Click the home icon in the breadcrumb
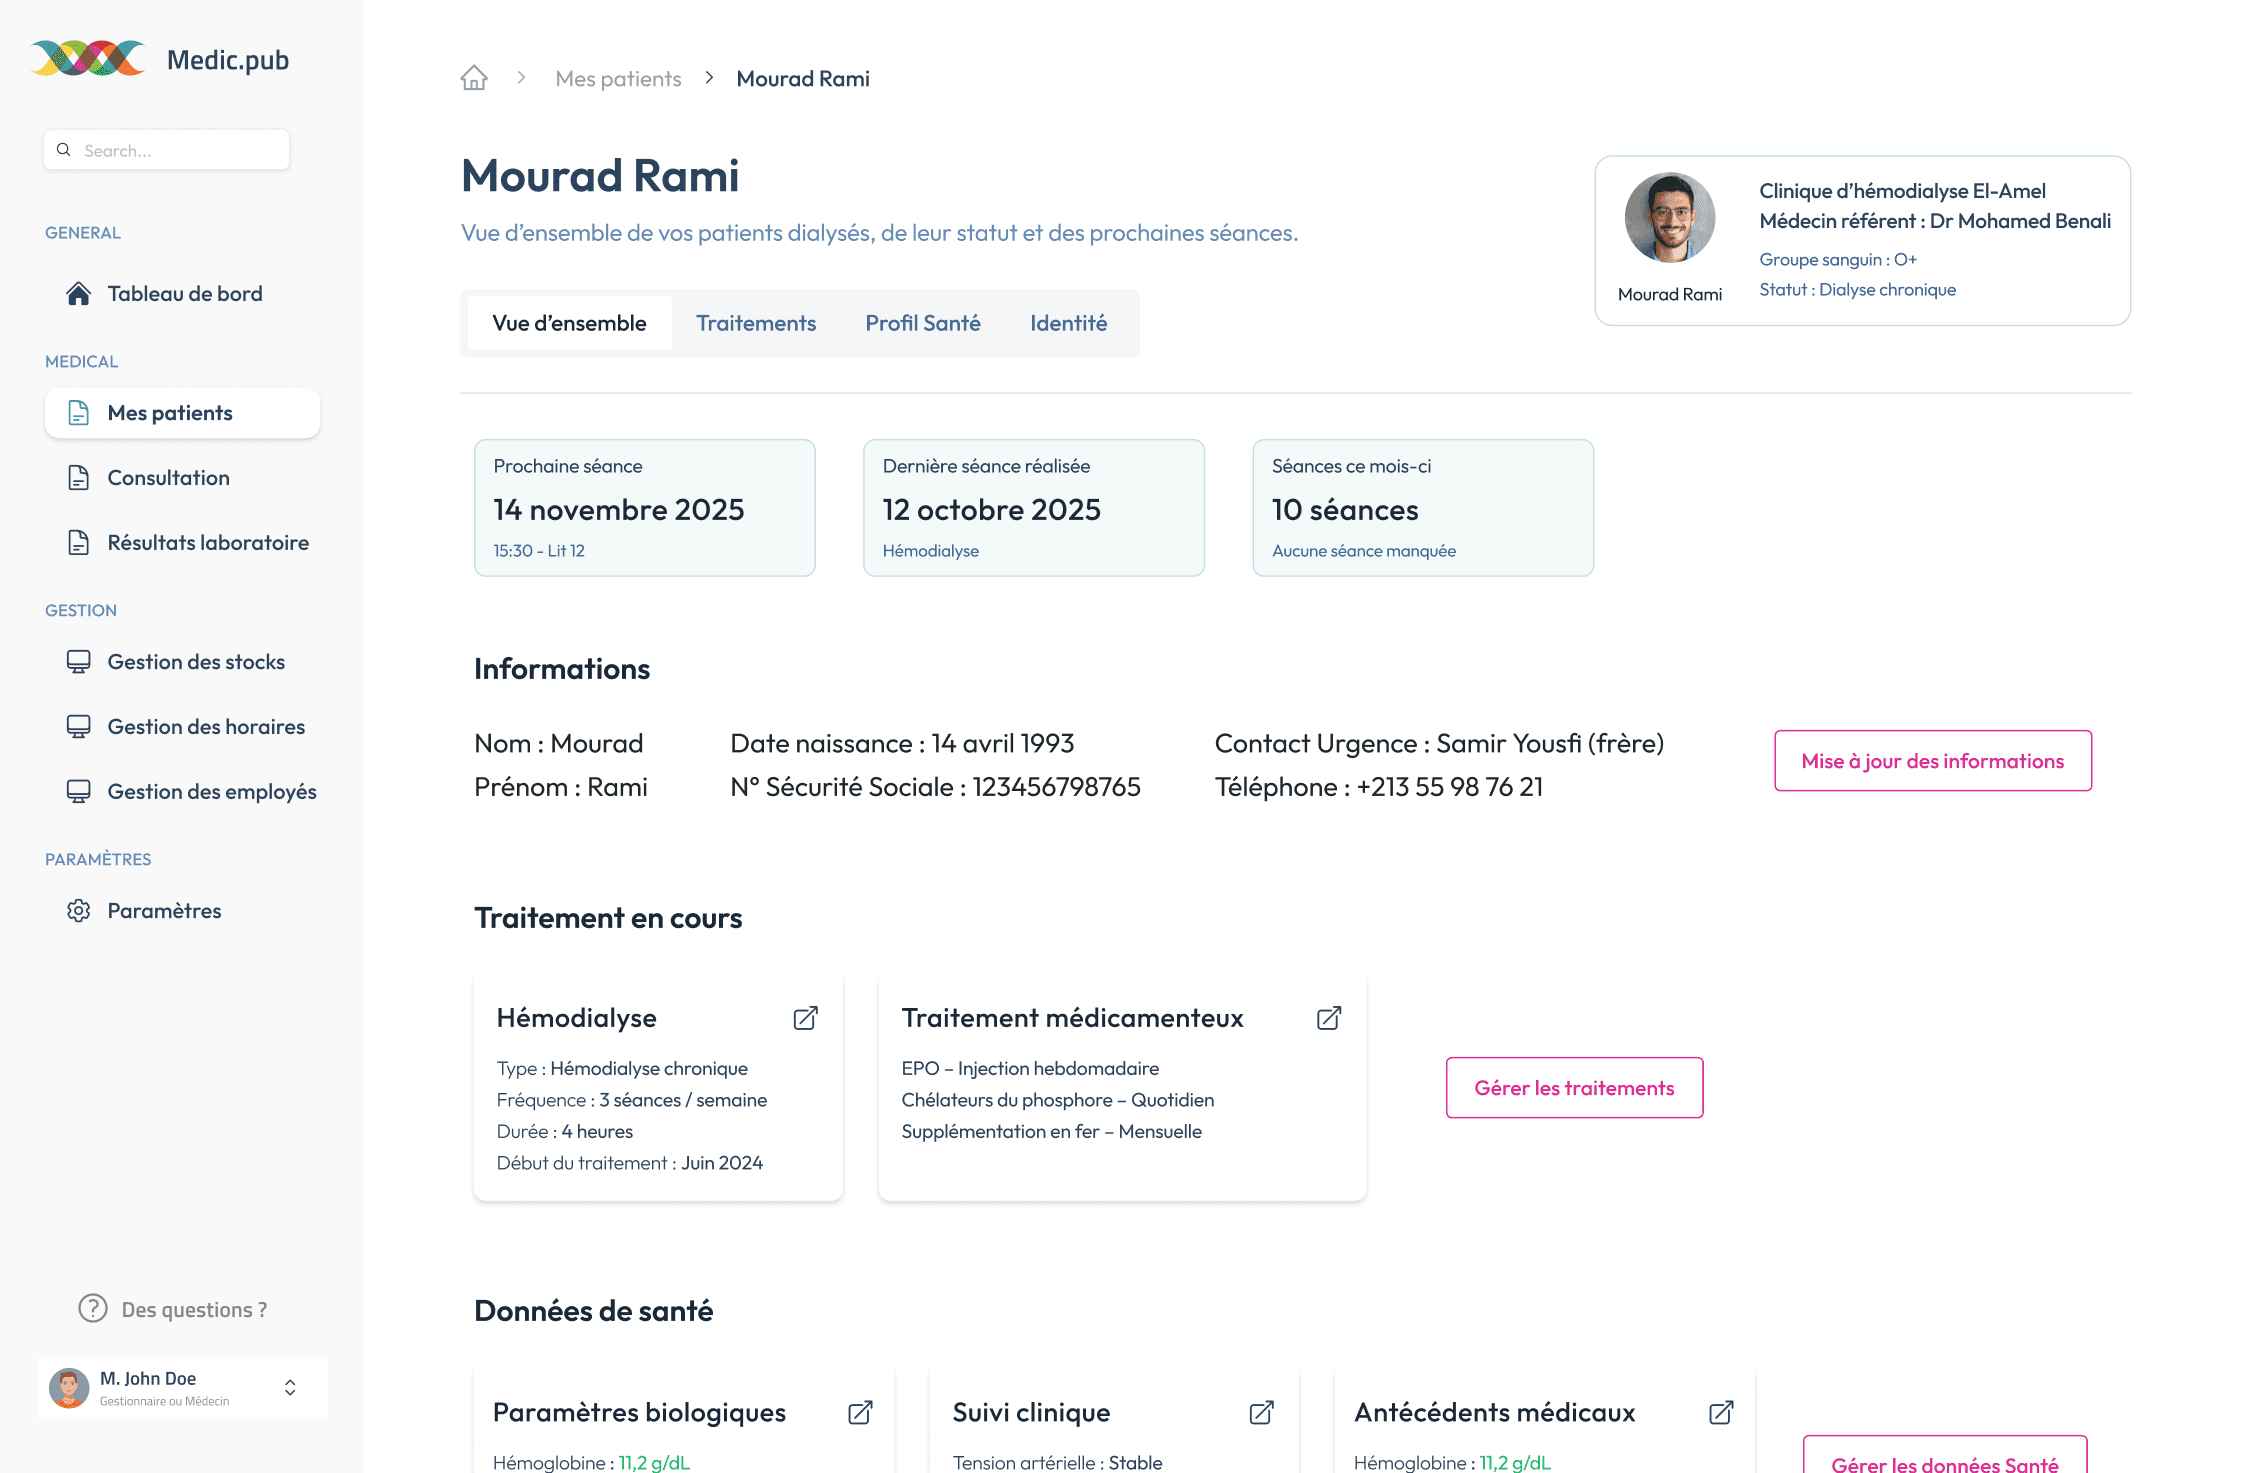This screenshot has height=1473, width=2268. 474,78
